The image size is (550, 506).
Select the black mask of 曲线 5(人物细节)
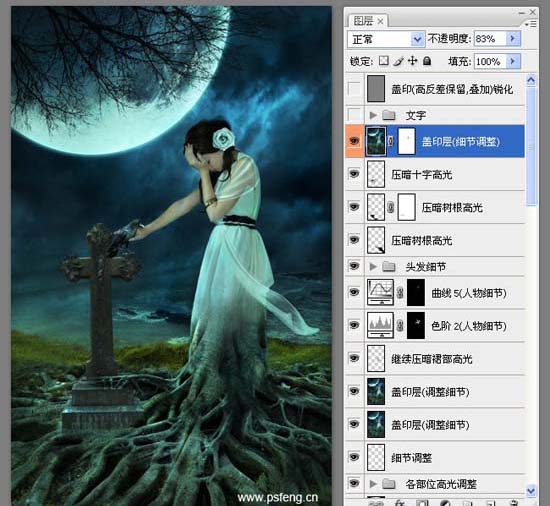coord(416,292)
